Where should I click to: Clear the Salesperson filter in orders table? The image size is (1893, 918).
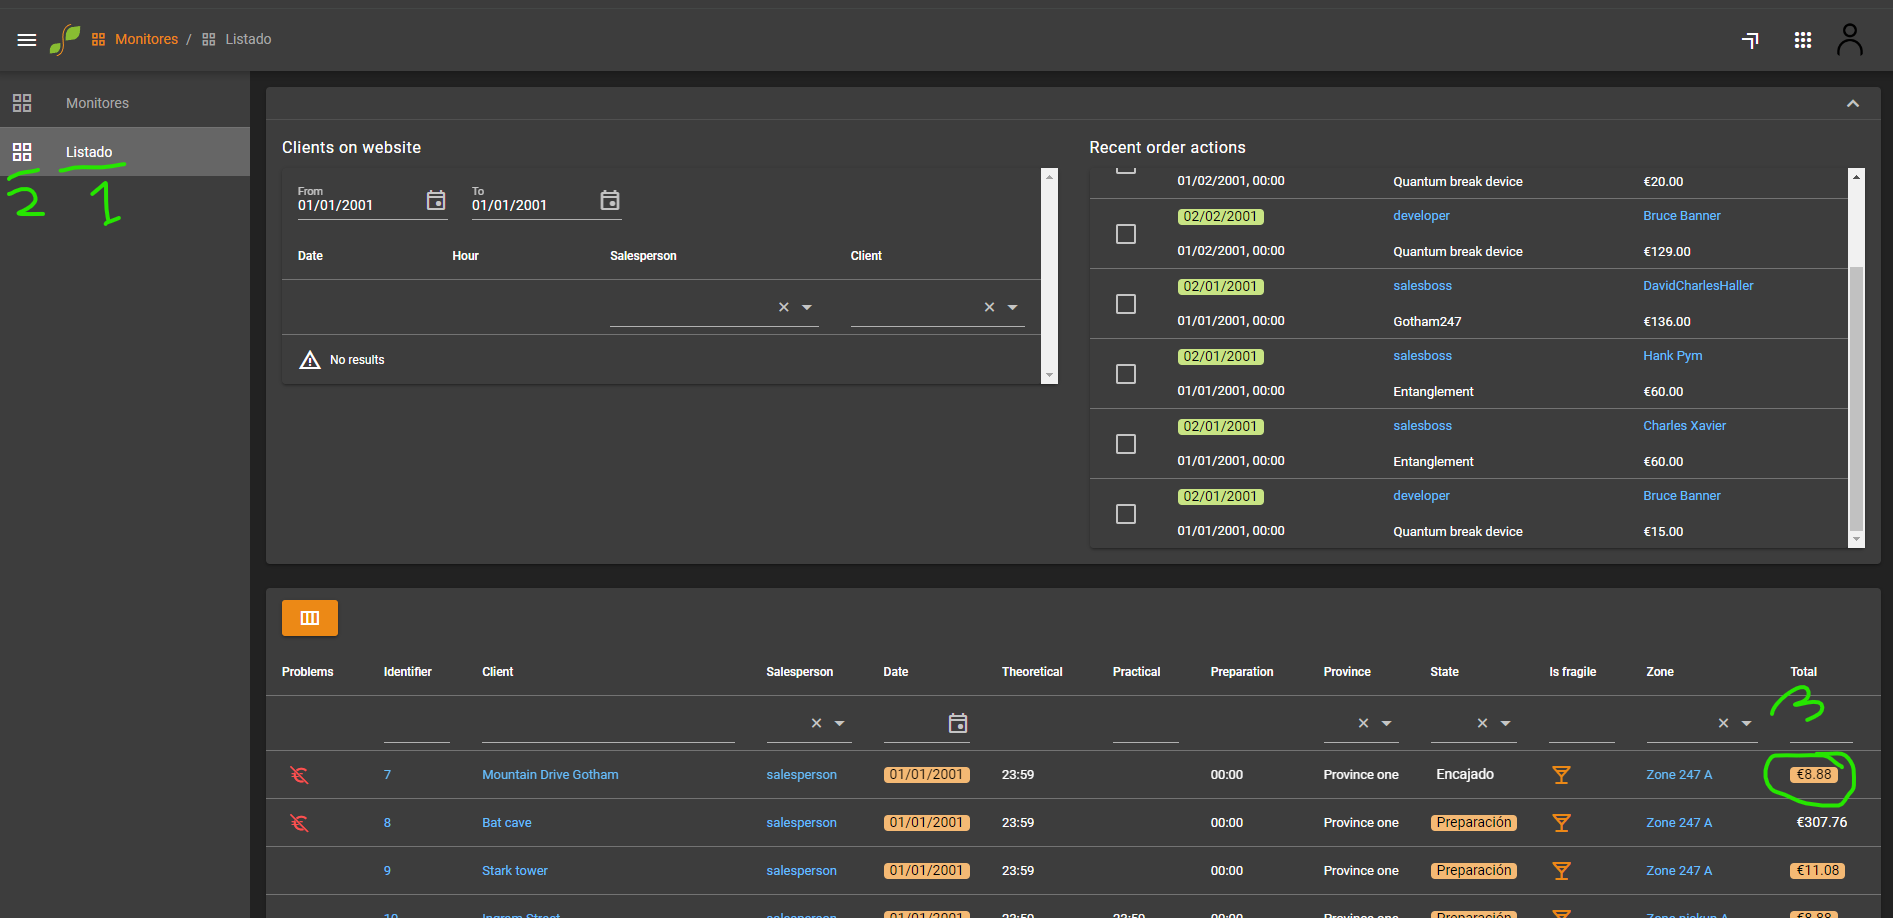(x=816, y=723)
